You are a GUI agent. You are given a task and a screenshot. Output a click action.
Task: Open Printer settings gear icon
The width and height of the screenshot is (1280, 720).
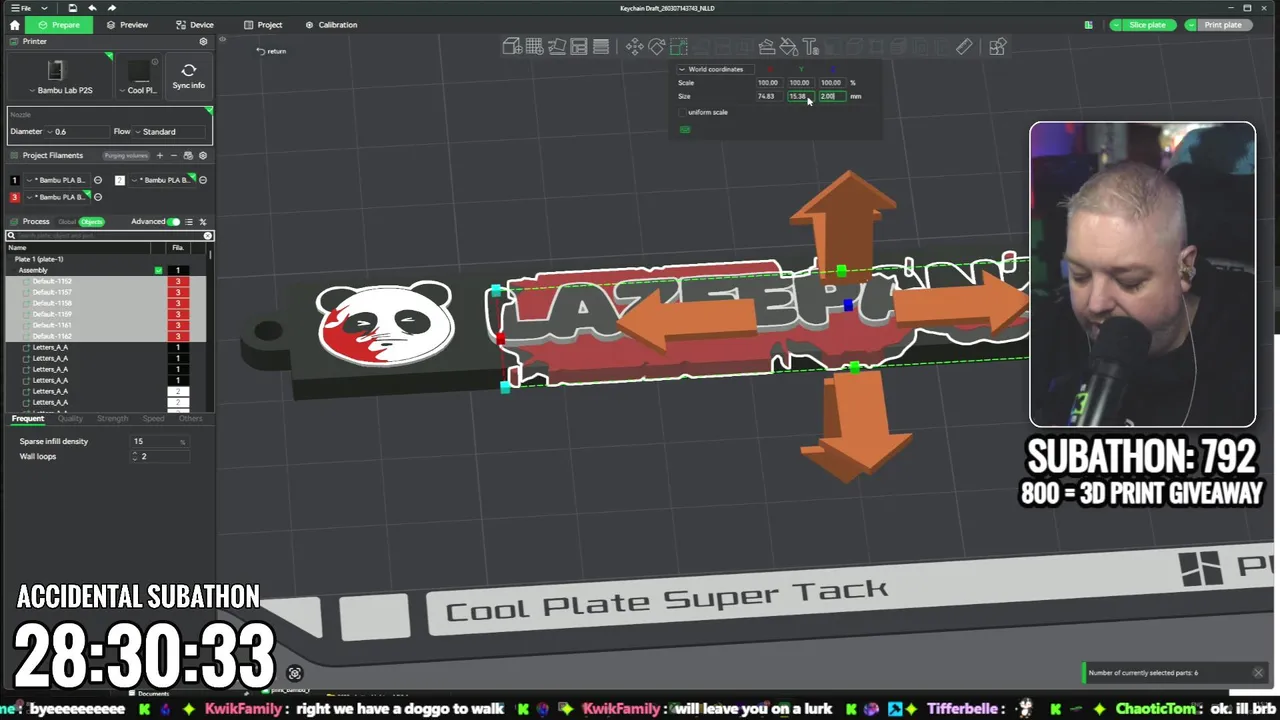pos(203,42)
